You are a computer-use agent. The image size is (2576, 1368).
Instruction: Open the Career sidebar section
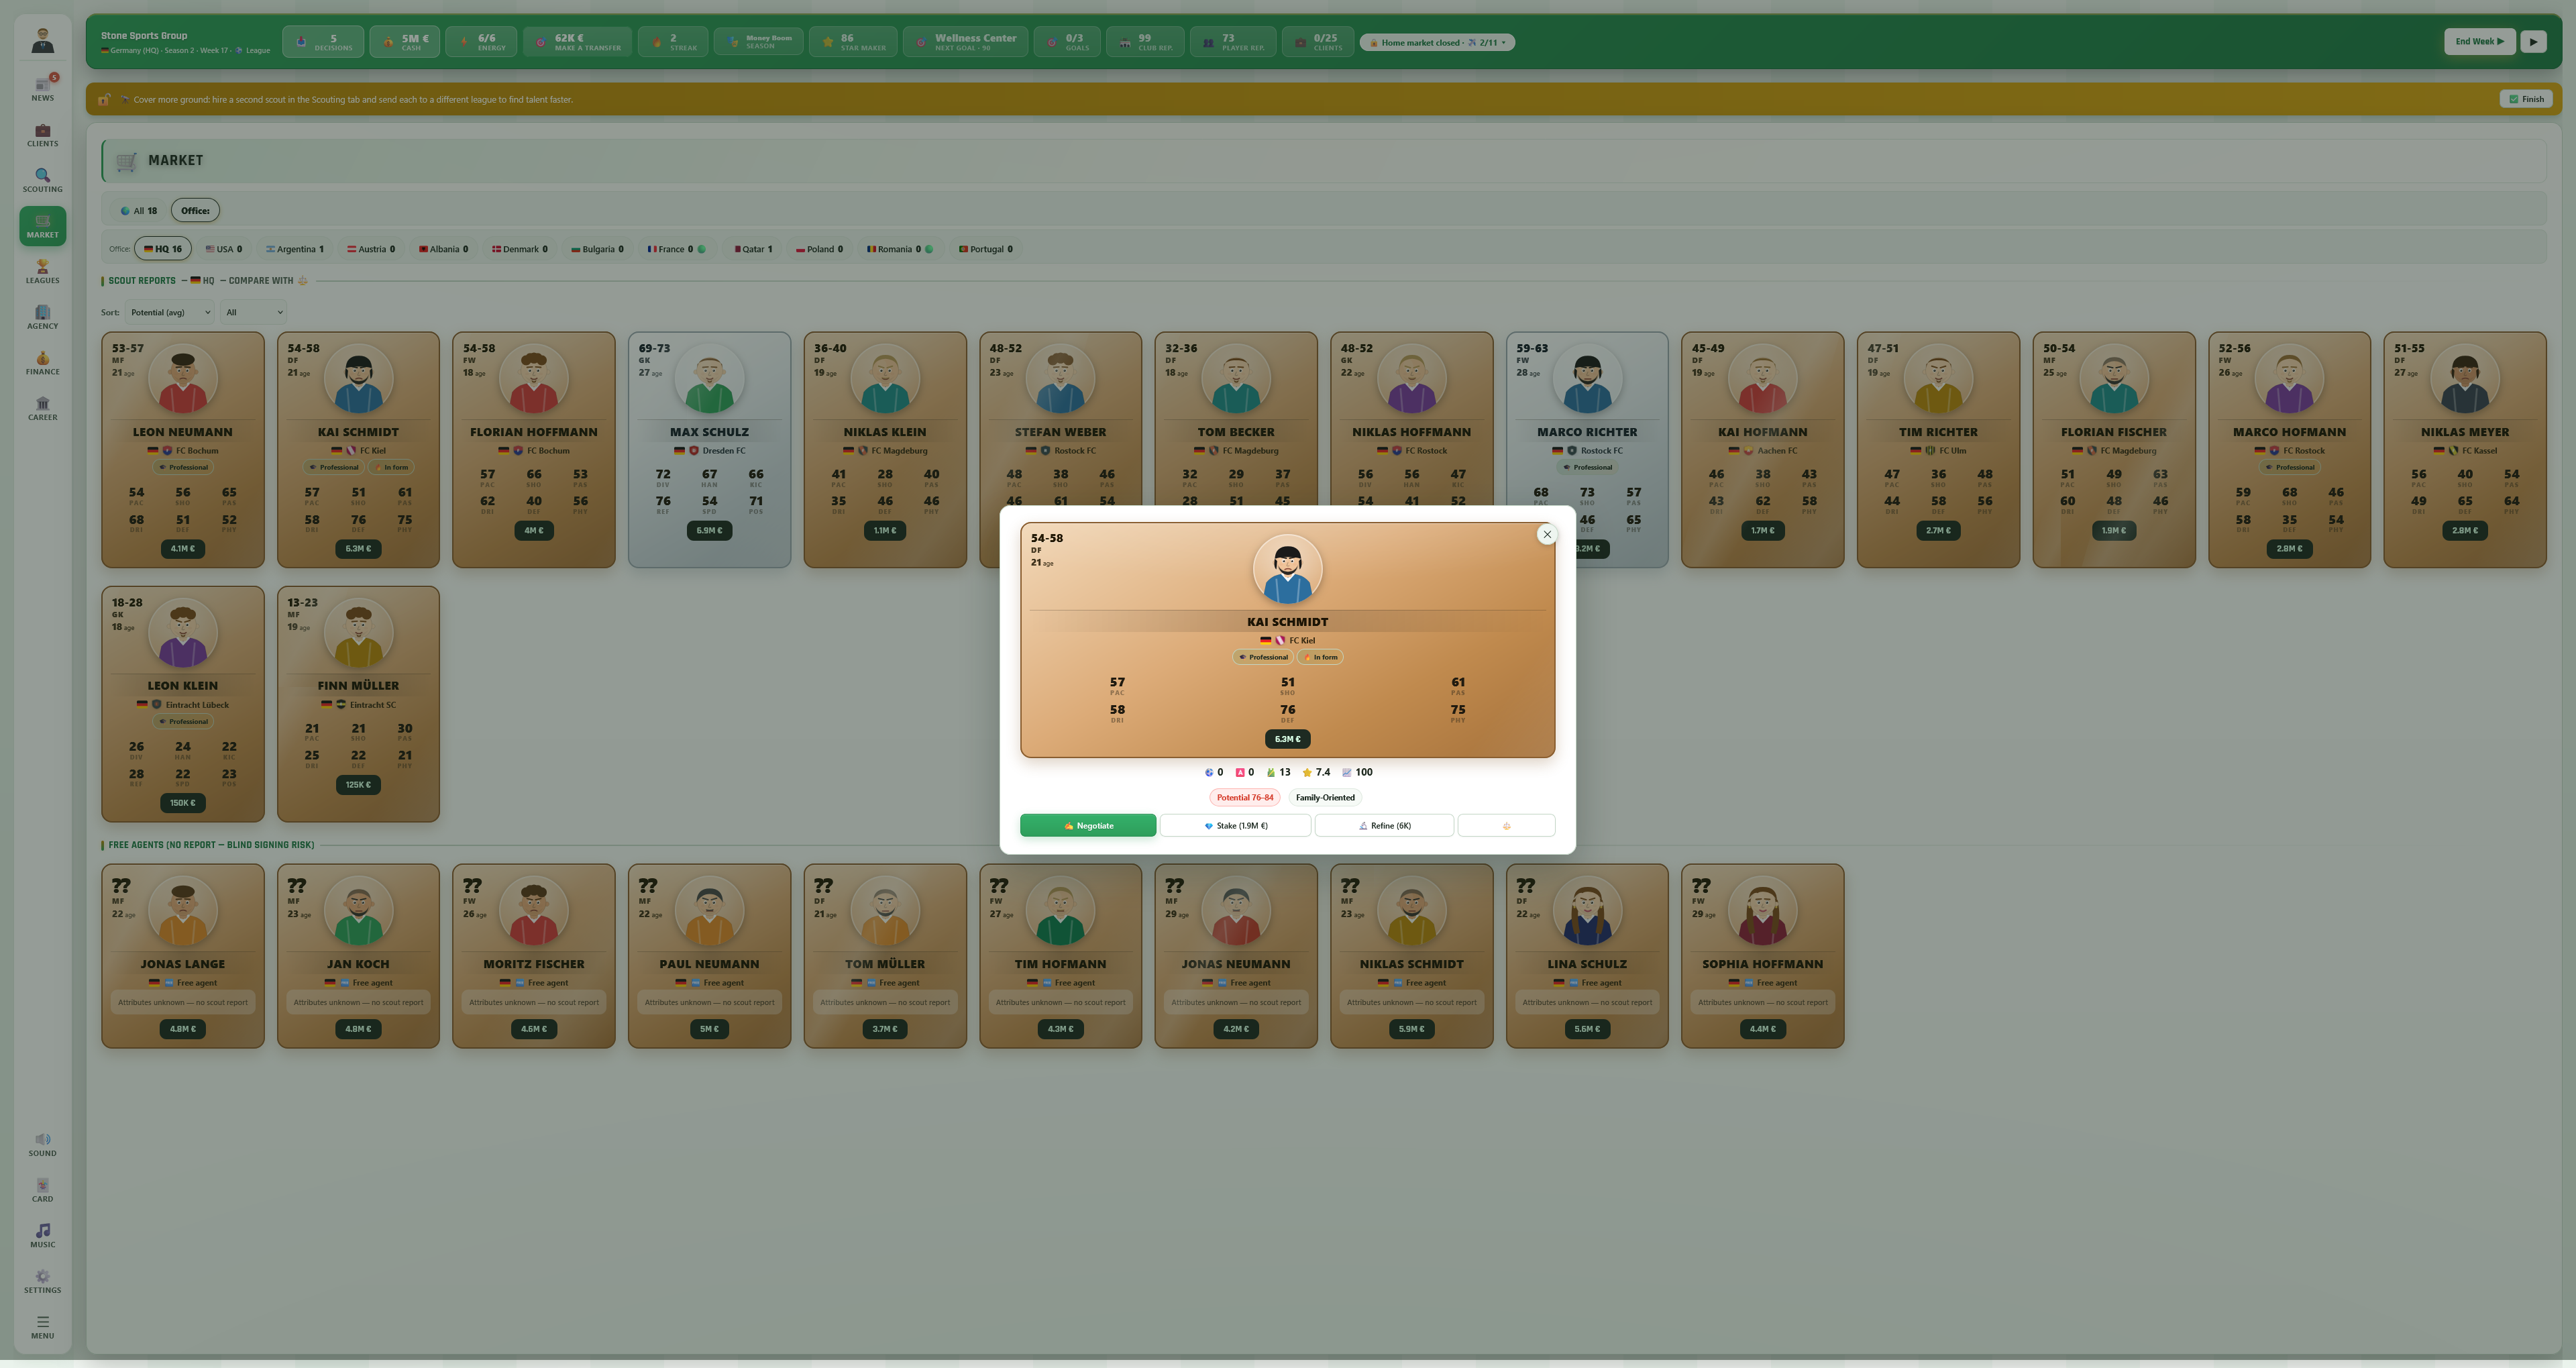pos(42,409)
